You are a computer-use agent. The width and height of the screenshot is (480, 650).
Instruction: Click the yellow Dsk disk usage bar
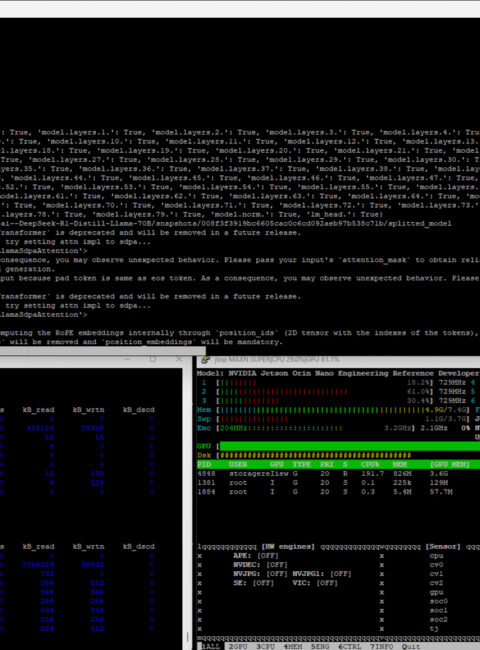[315, 456]
